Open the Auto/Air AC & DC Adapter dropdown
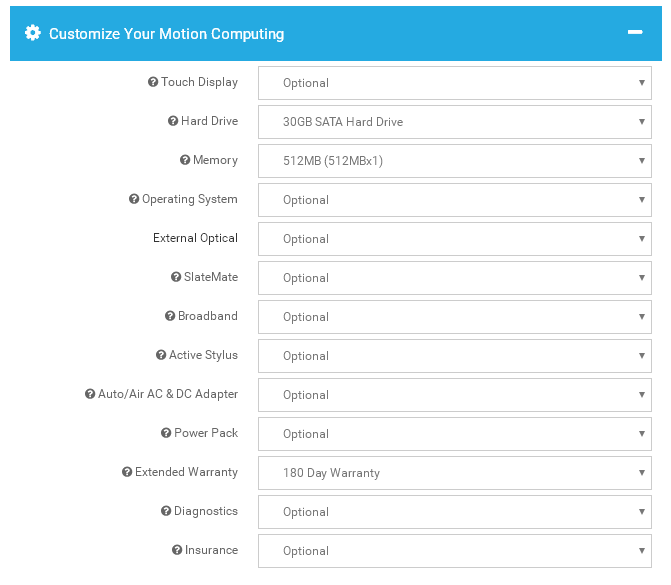 point(454,395)
